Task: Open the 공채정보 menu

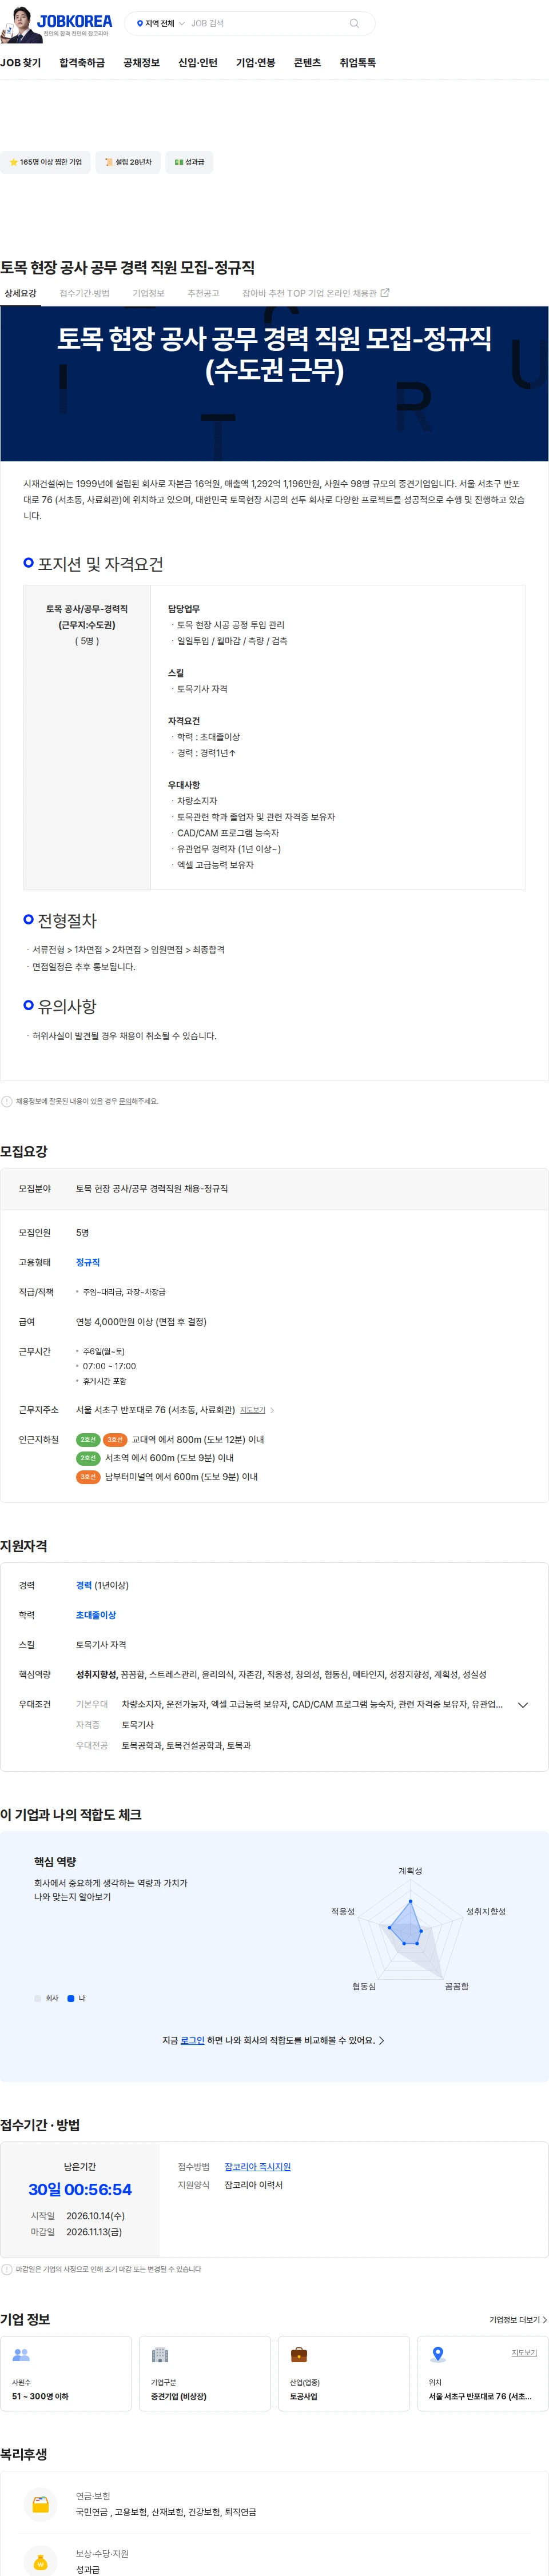Action: [141, 63]
